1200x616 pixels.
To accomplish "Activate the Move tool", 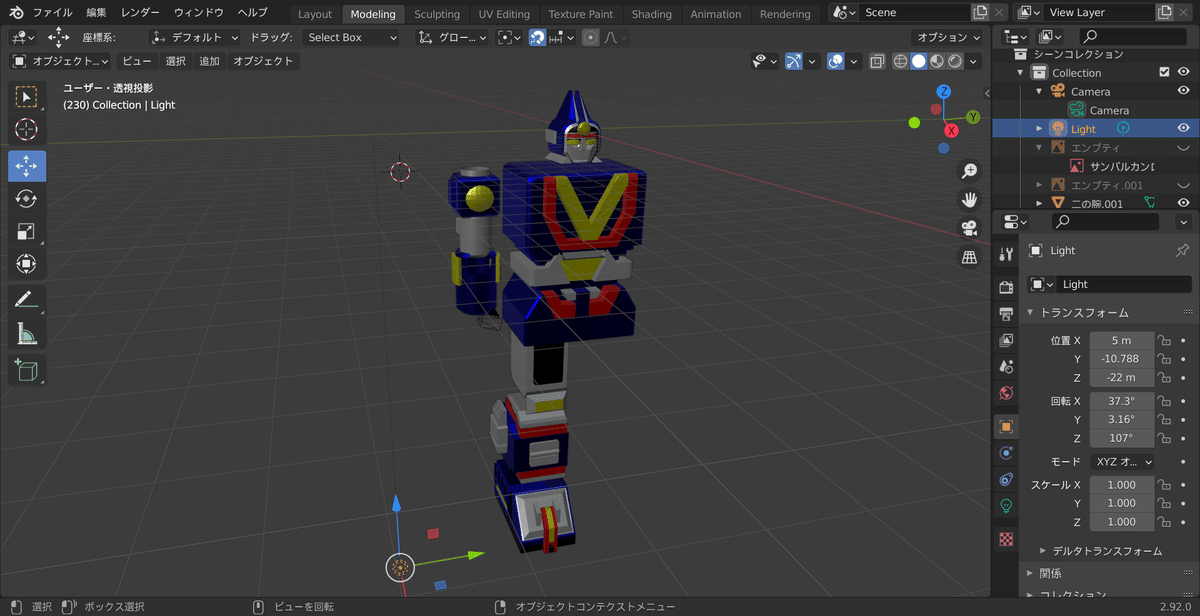I will click(x=27, y=166).
